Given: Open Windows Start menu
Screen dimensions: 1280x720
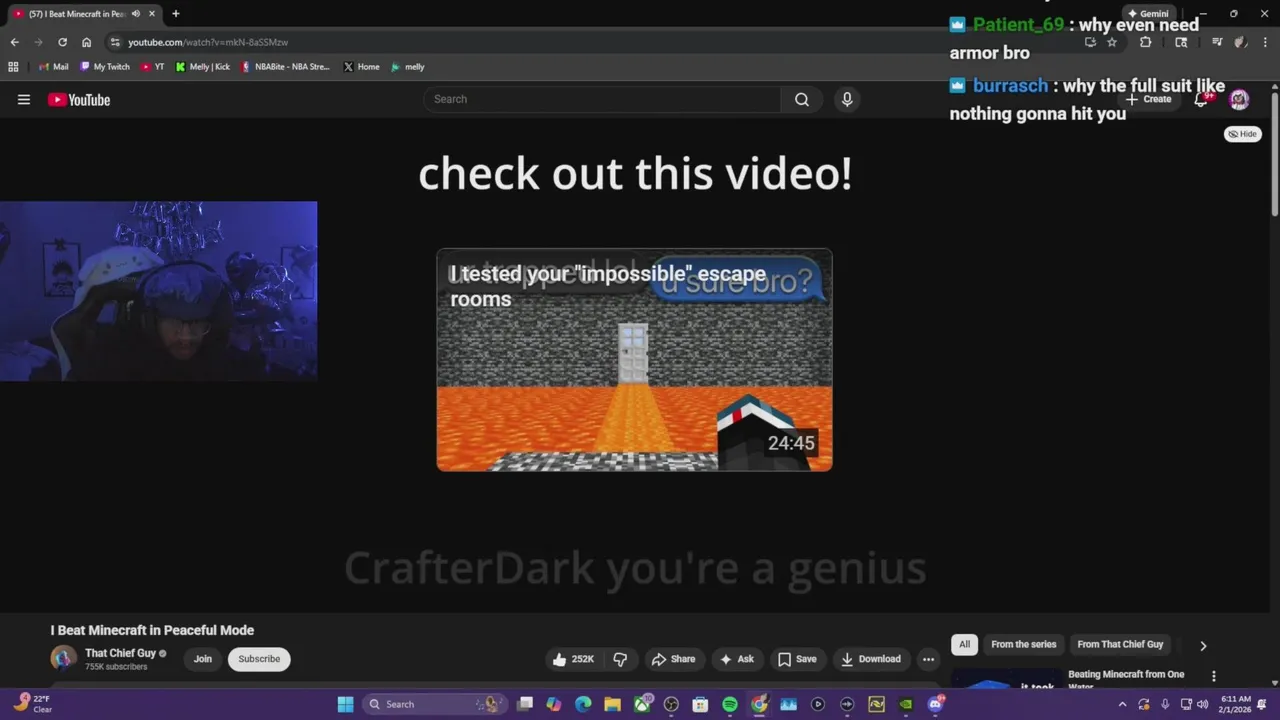Looking at the screenshot, I should [345, 704].
